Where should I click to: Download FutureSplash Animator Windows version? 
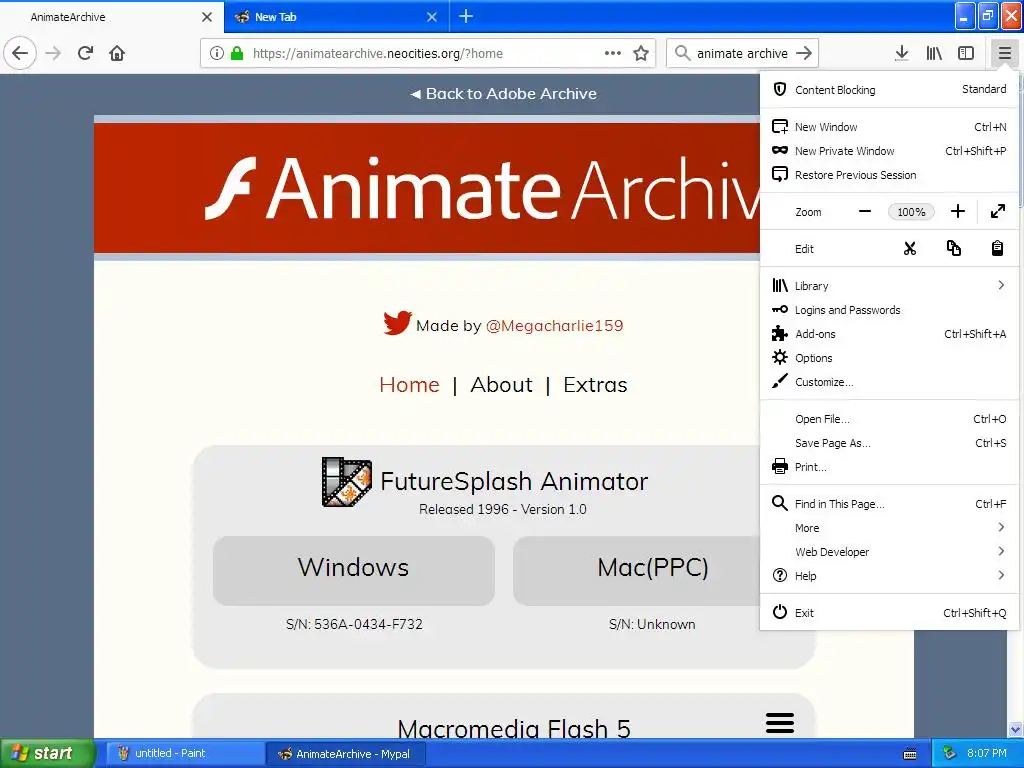[x=353, y=570]
